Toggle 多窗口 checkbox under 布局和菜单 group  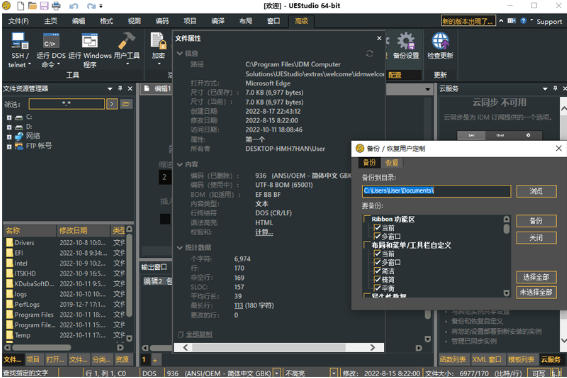377,263
